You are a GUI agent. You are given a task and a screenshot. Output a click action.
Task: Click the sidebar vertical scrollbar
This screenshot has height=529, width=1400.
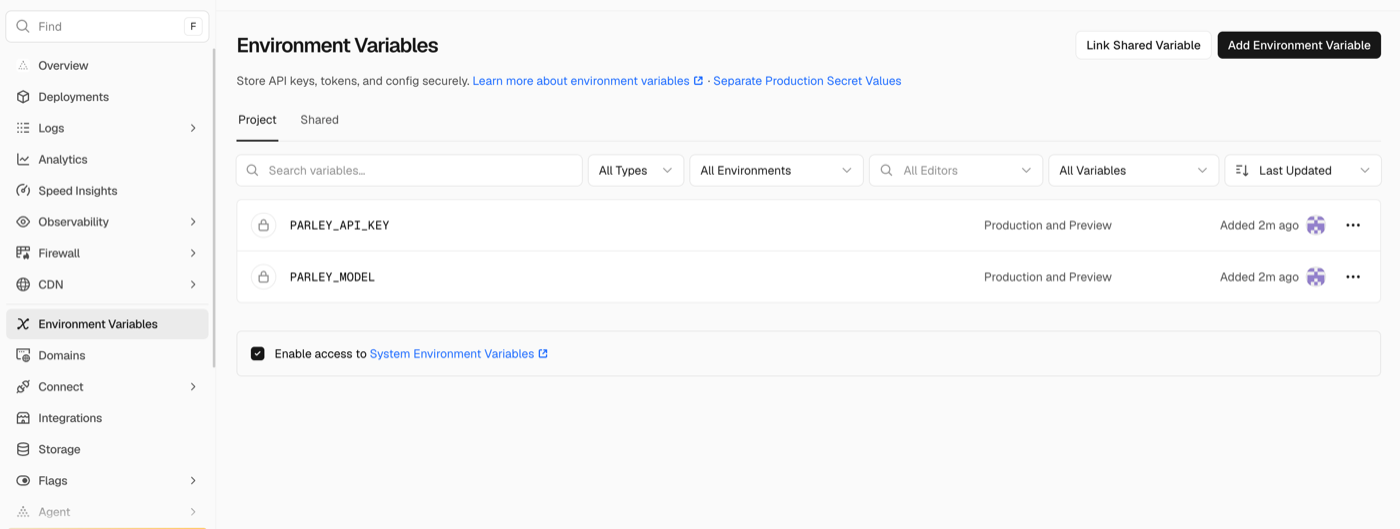(213, 208)
